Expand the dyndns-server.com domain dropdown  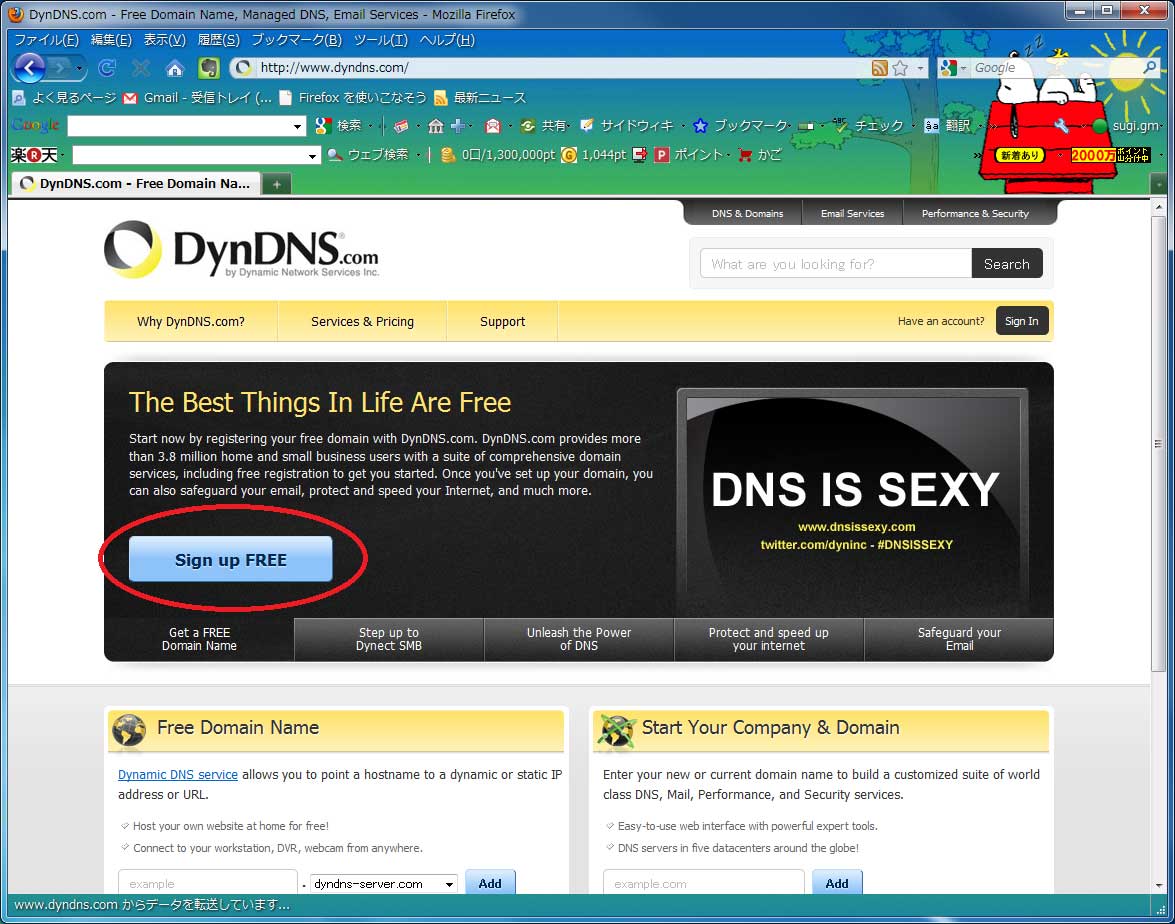click(x=449, y=884)
